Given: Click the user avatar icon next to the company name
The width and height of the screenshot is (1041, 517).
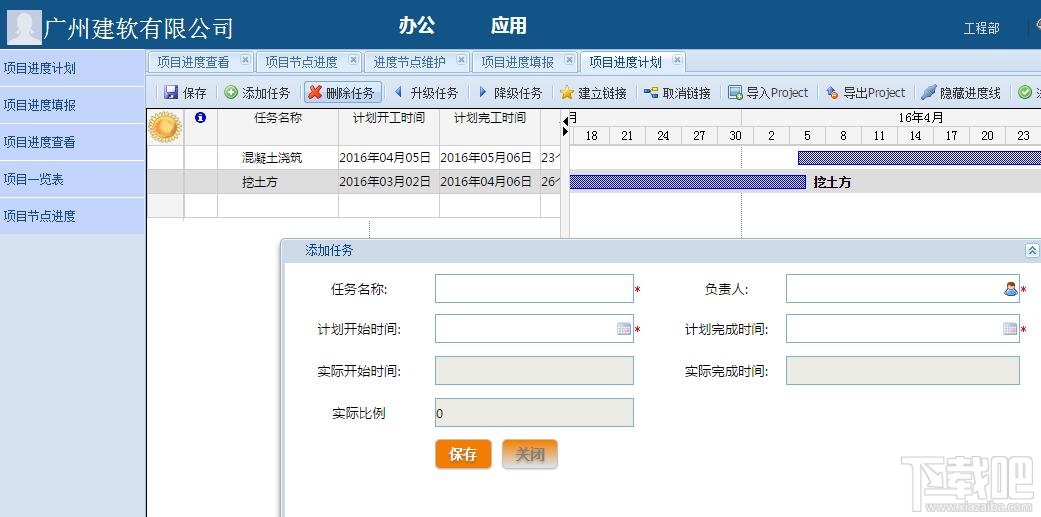Looking at the screenshot, I should click(x=25, y=27).
